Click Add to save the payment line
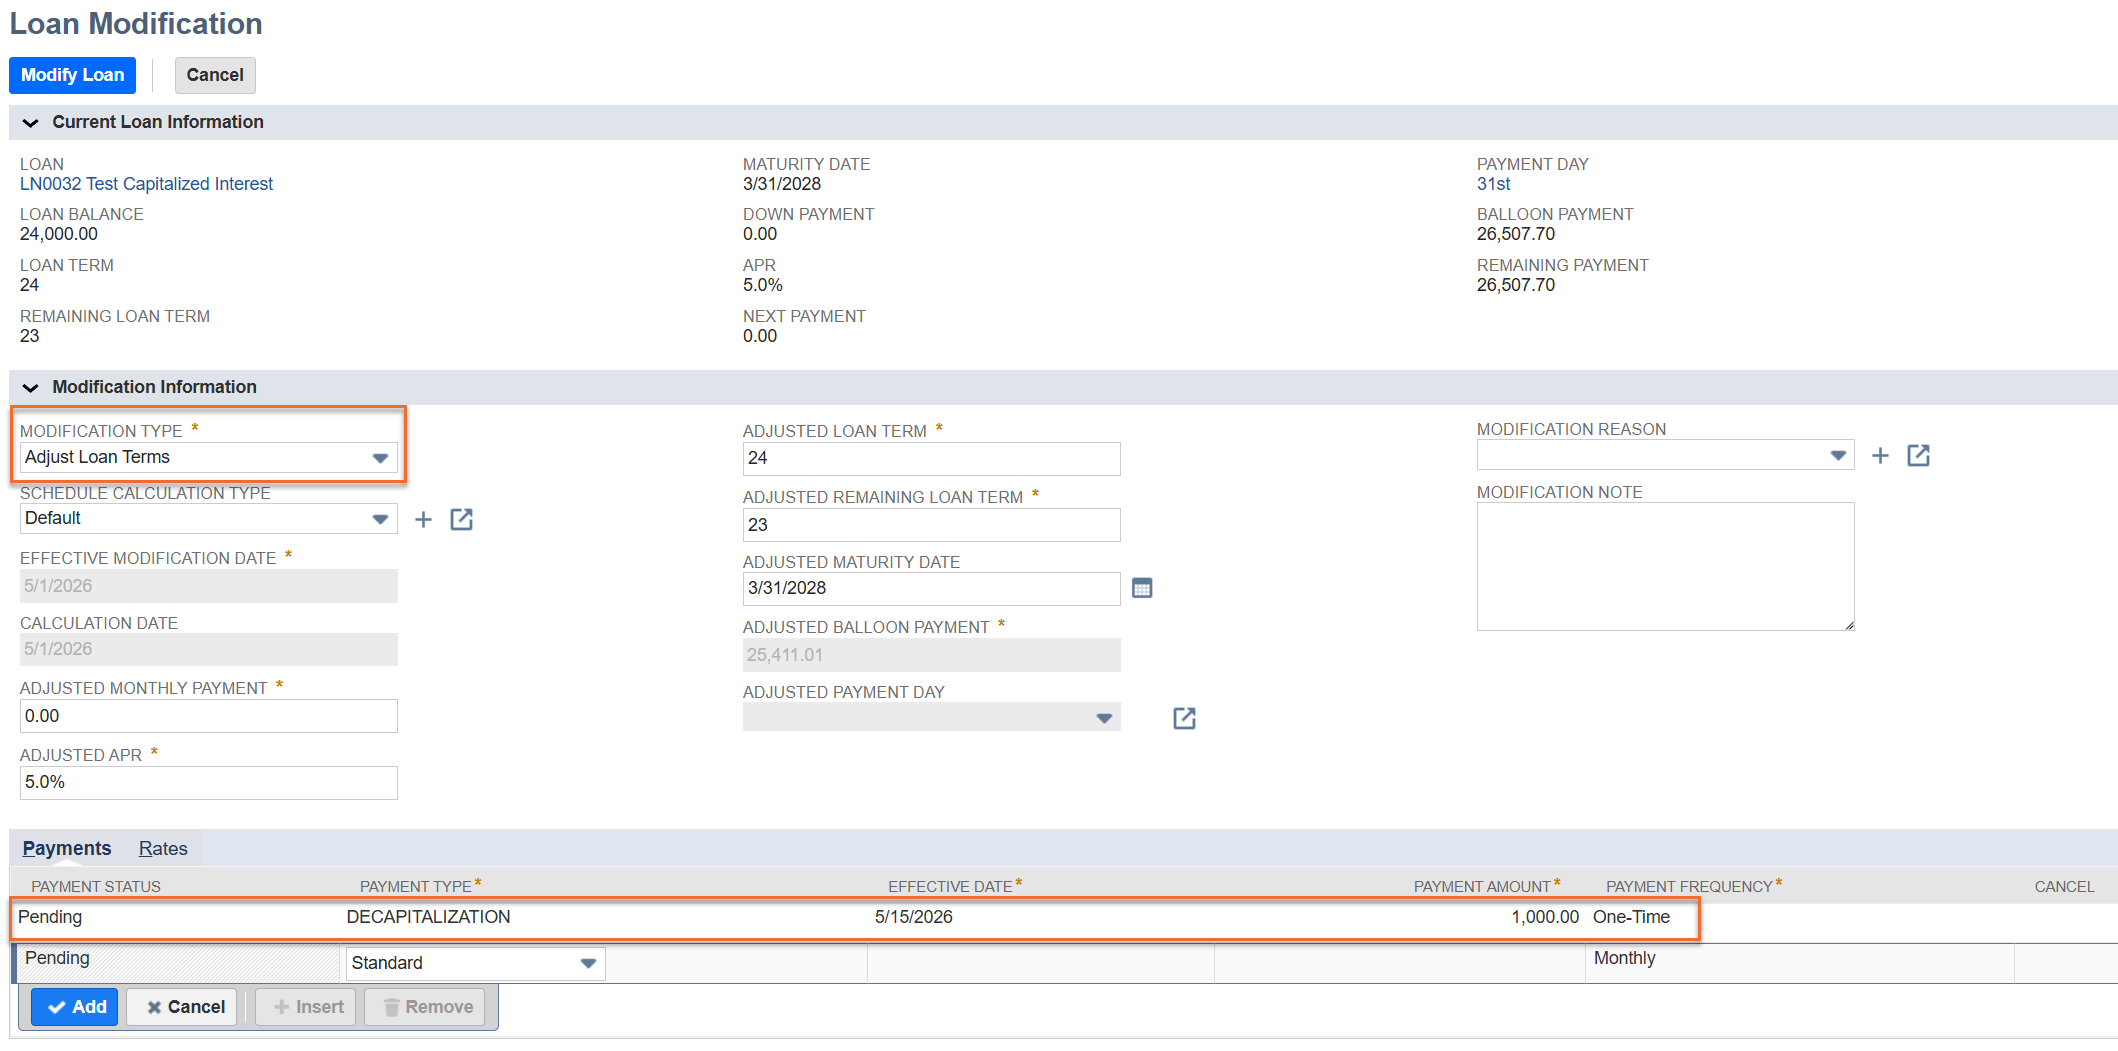This screenshot has width=2118, height=1051. (x=75, y=1007)
